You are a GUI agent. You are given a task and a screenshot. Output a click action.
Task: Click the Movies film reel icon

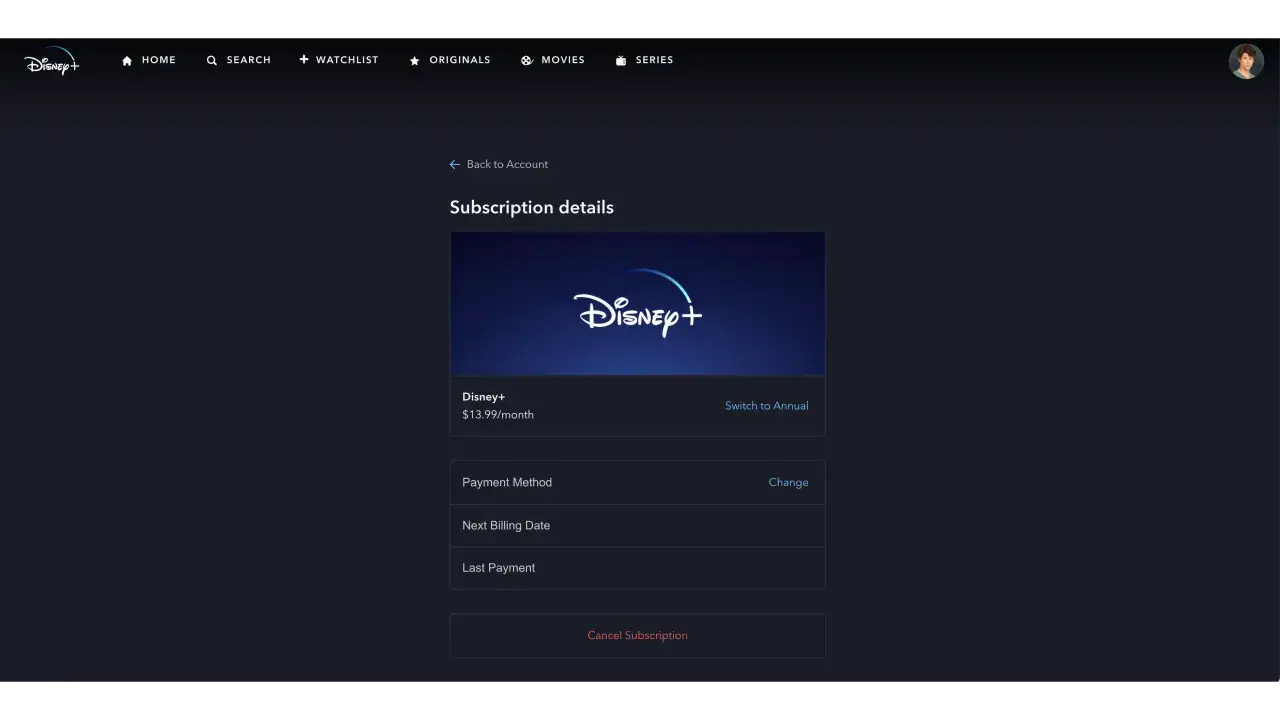[x=527, y=61]
